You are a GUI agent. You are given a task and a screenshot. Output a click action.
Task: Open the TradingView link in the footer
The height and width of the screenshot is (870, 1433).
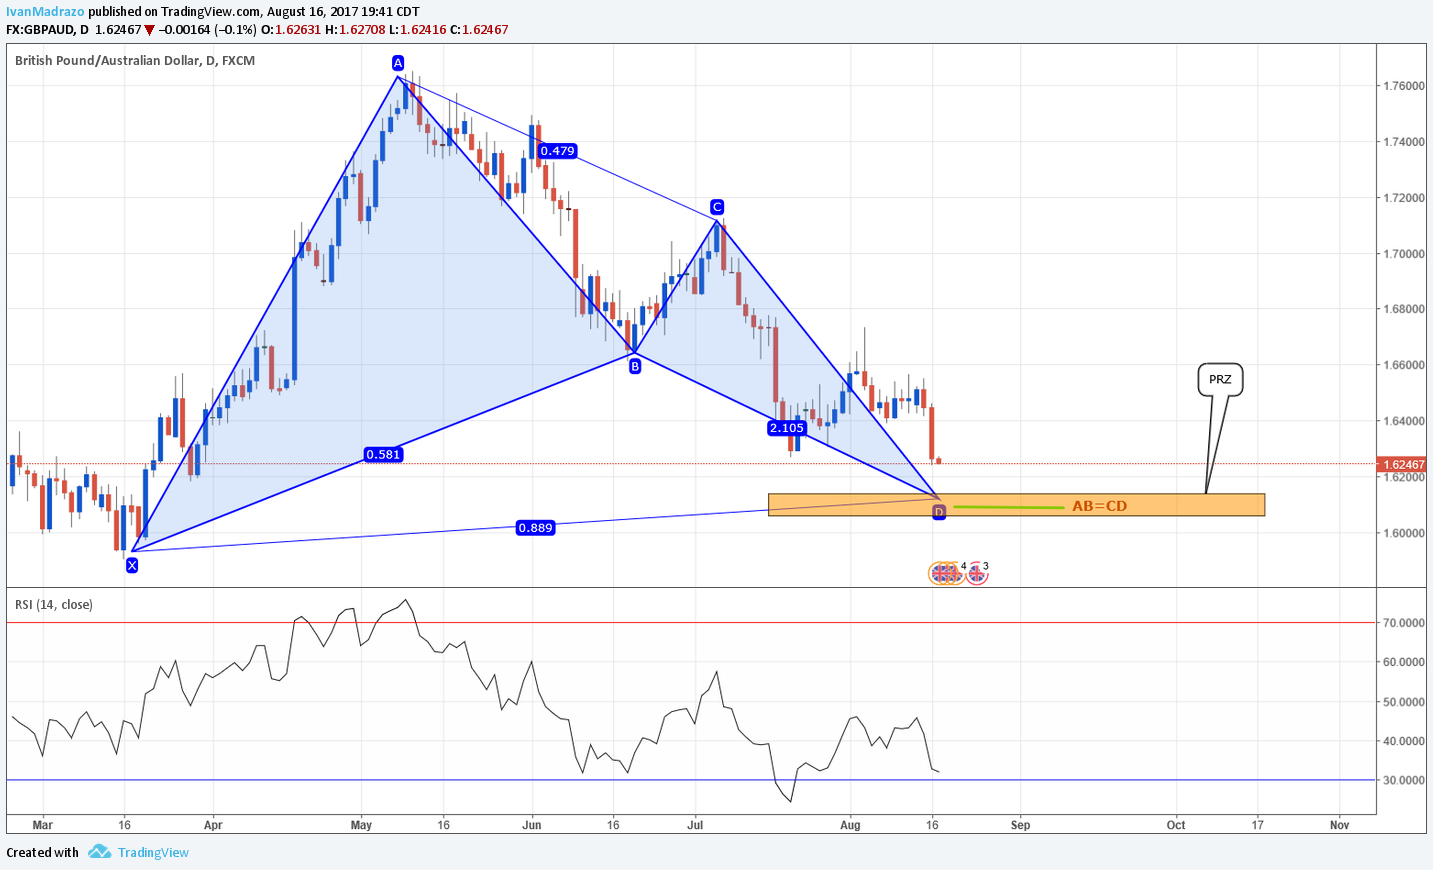(x=153, y=853)
